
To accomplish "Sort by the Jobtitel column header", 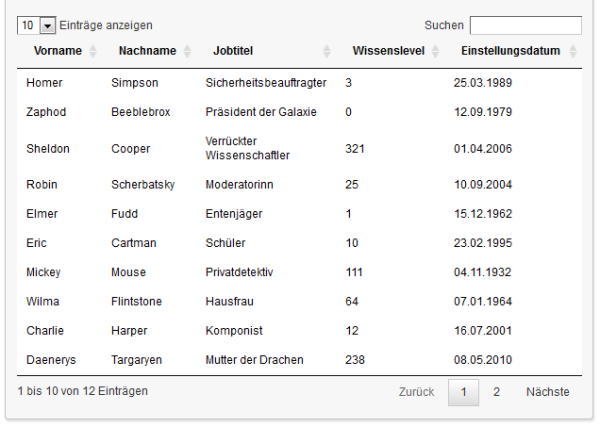I will [233, 51].
